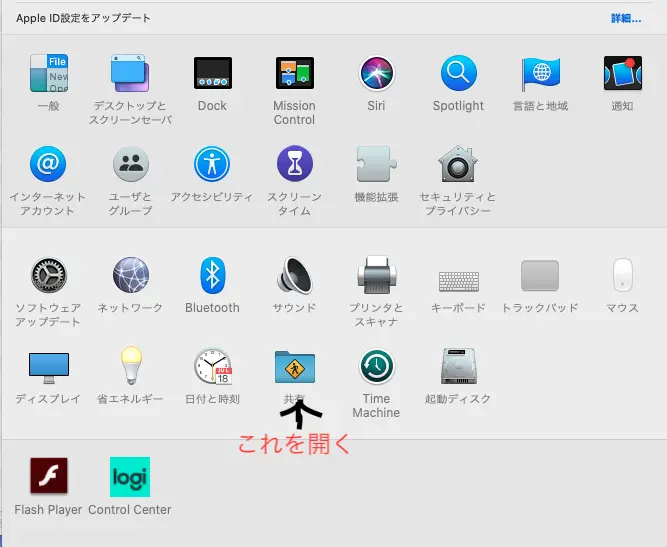Select the 一般 (General) preferences icon
The image size is (667, 547).
coord(49,73)
